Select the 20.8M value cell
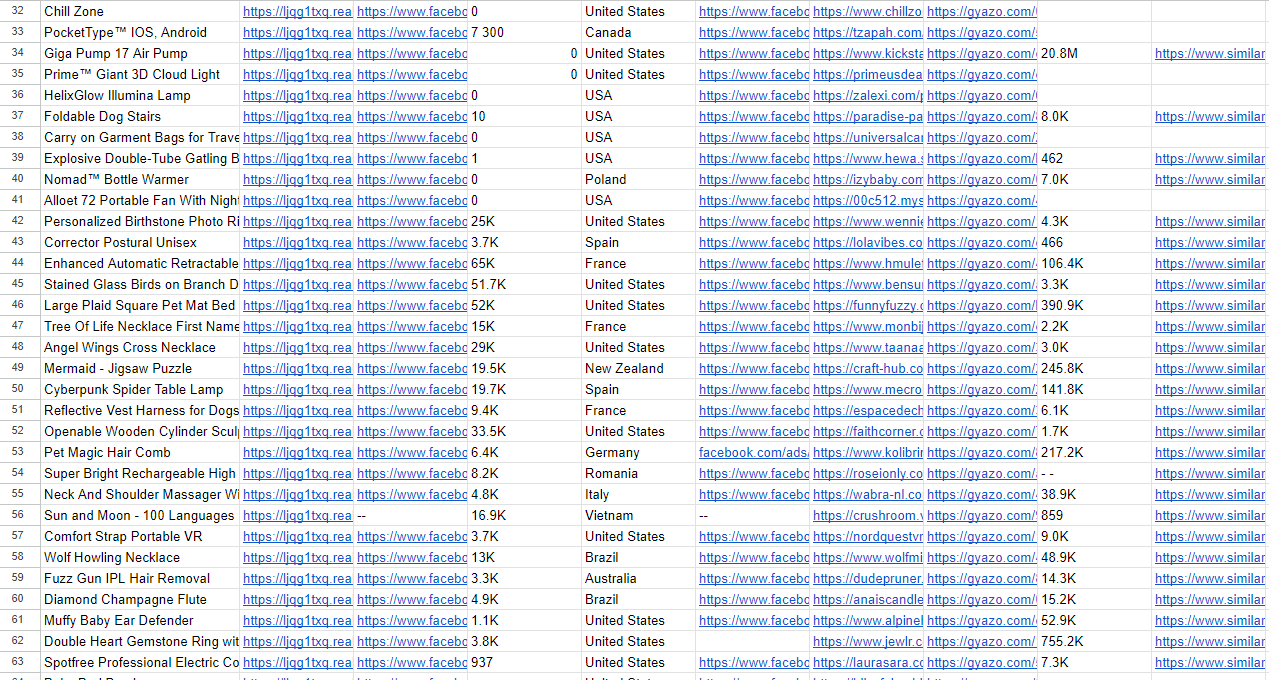Screen dimensions: 1269x680 (1094, 54)
